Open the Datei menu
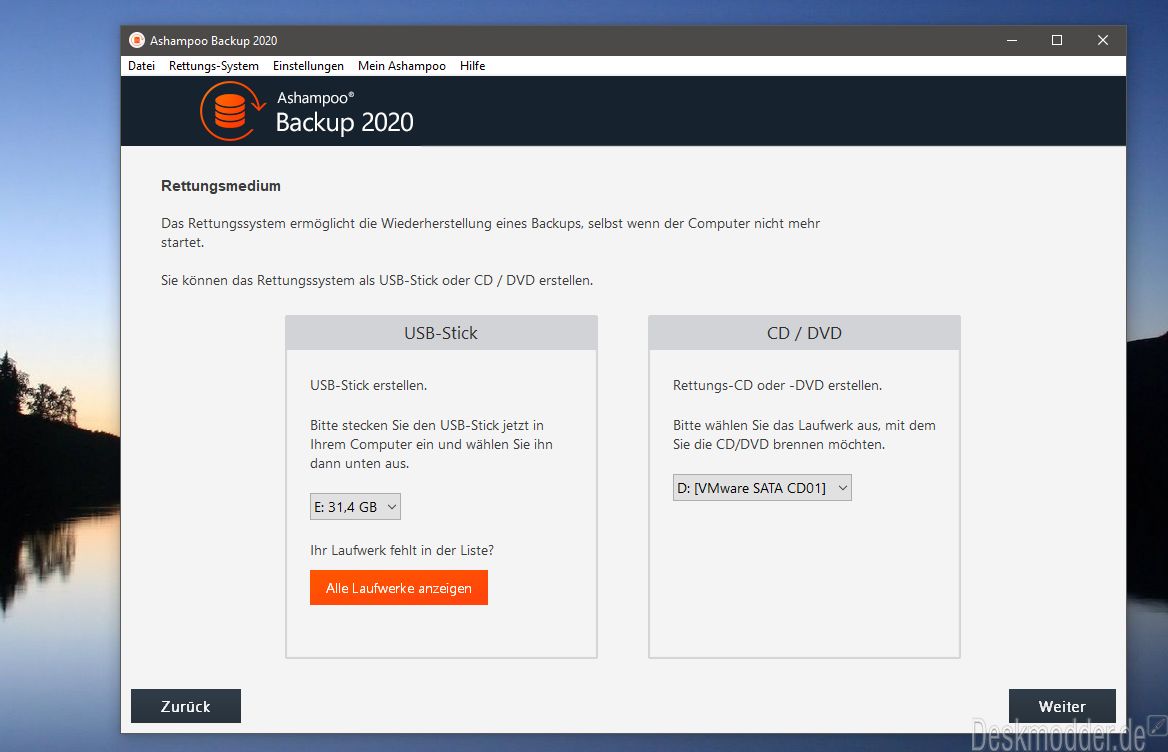This screenshot has height=752, width=1168. click(142, 66)
